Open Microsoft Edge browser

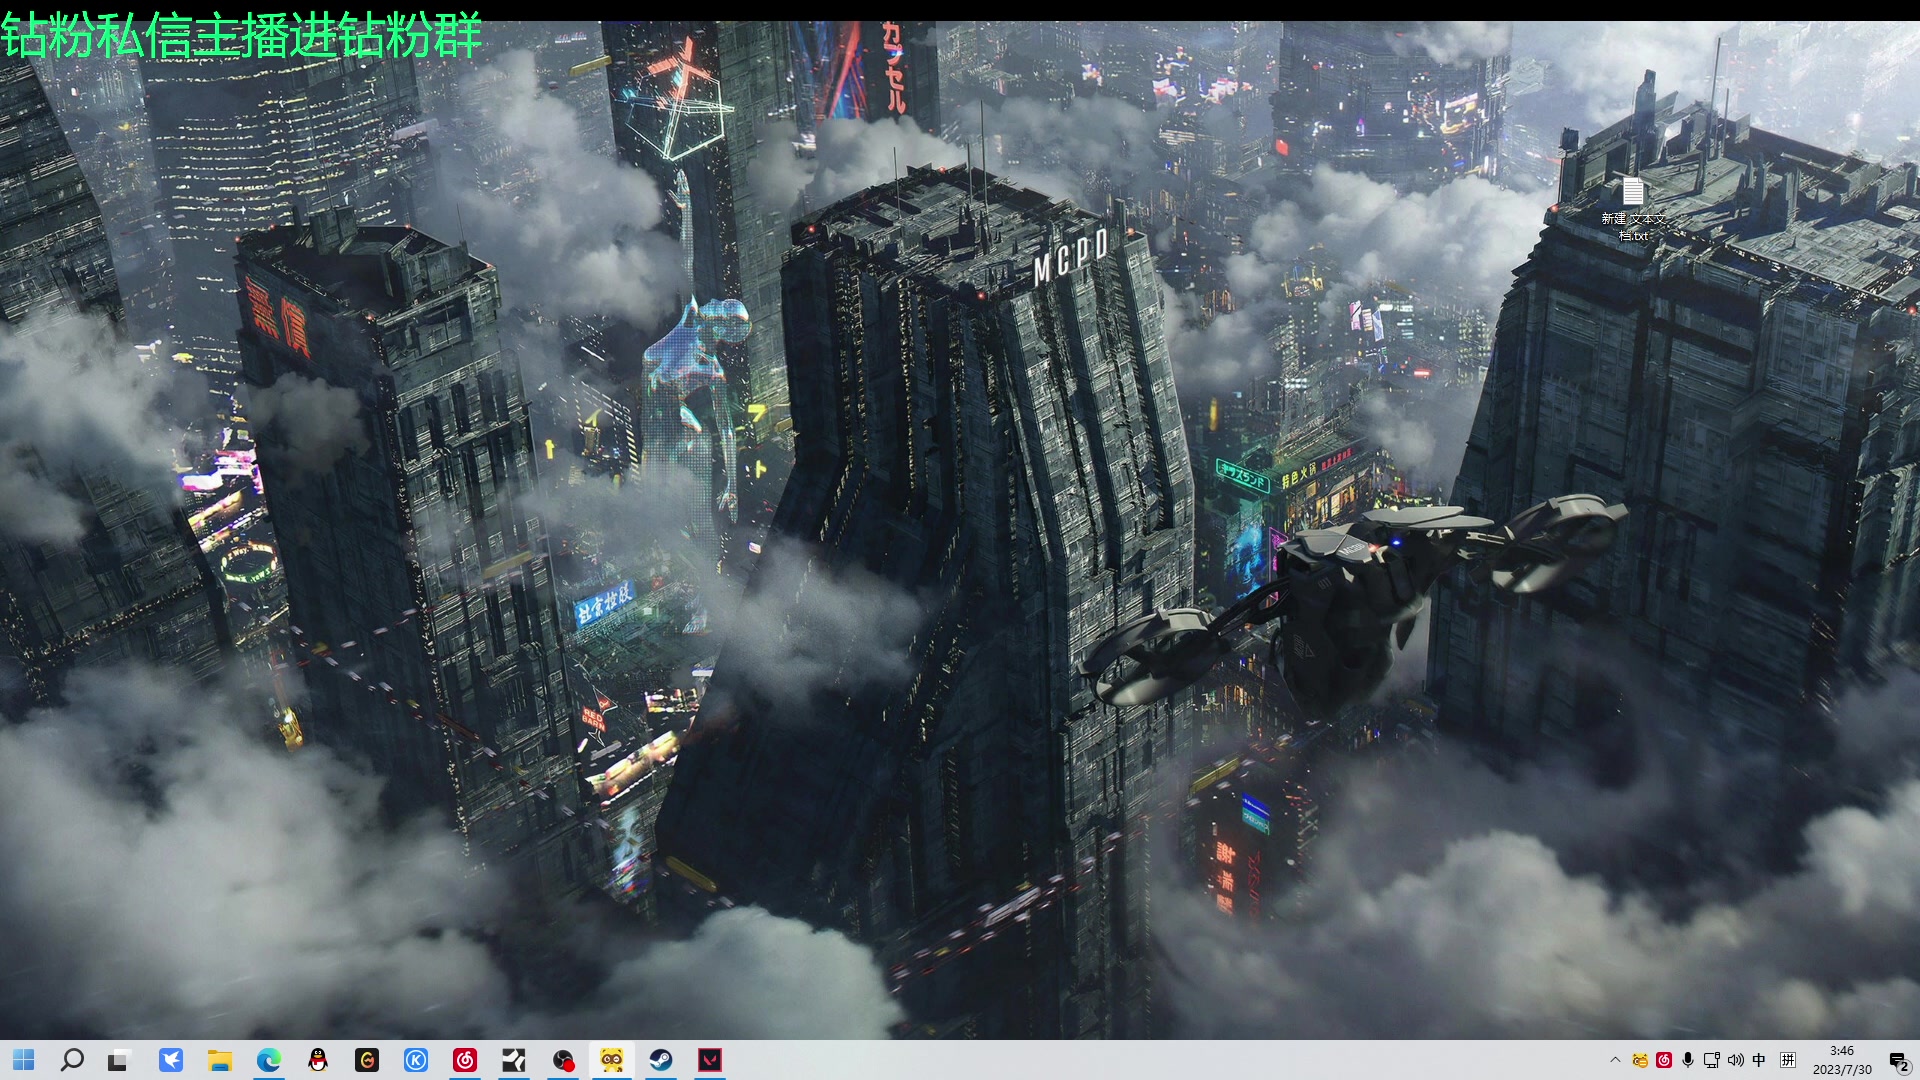point(269,1060)
